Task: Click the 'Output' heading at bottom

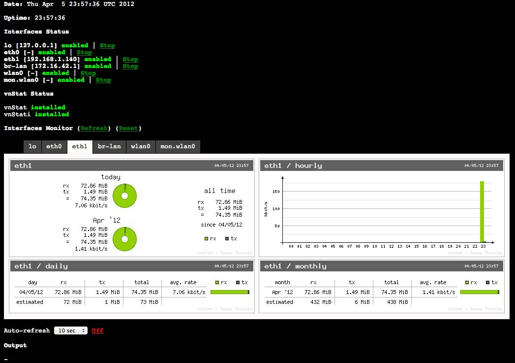Action: pos(15,345)
